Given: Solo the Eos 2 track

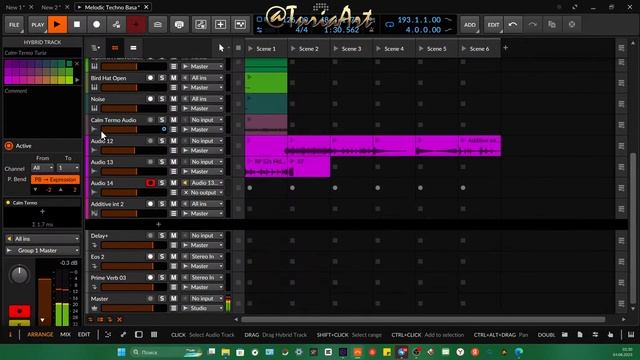Looking at the screenshot, I should point(162,256).
